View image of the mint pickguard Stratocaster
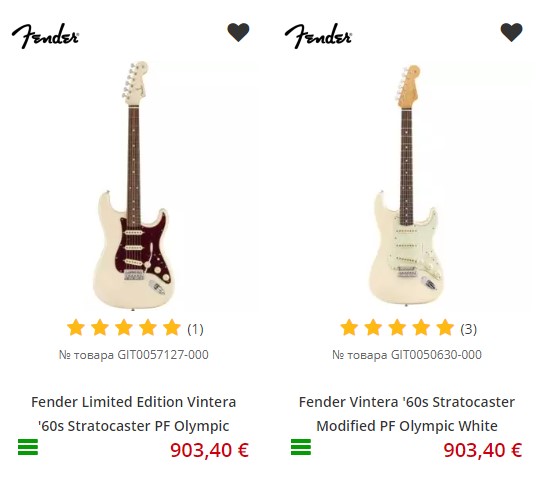Viewport: 556px width, 504px height. pos(407,185)
